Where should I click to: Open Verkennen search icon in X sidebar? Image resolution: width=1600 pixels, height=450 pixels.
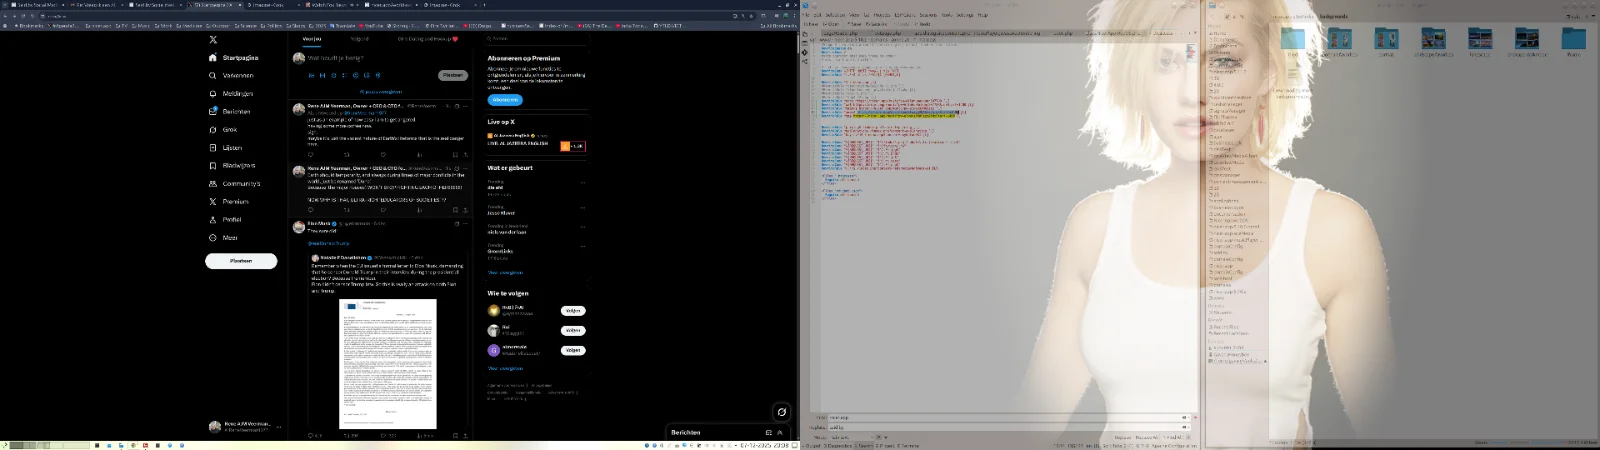(213, 76)
